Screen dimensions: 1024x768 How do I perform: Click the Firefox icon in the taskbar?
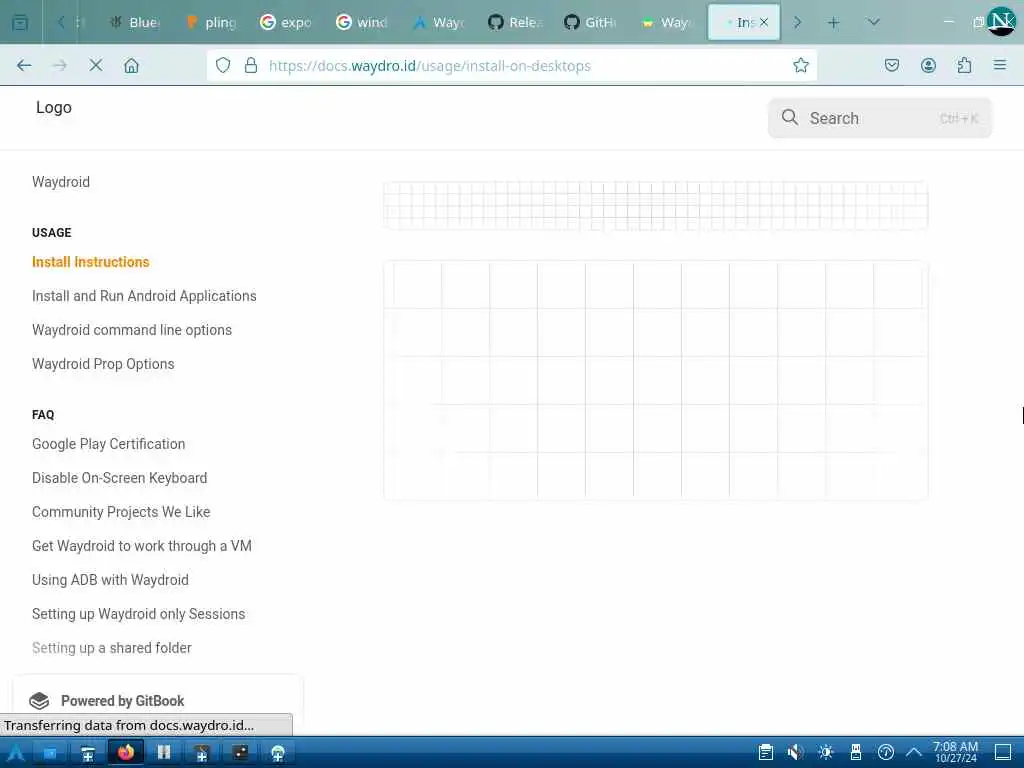point(125,753)
